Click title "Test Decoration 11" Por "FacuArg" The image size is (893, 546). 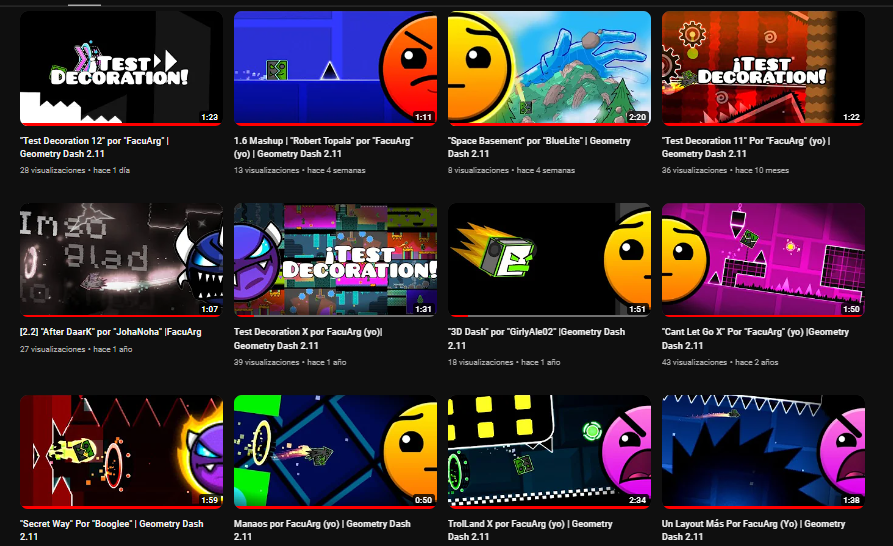[745, 147]
